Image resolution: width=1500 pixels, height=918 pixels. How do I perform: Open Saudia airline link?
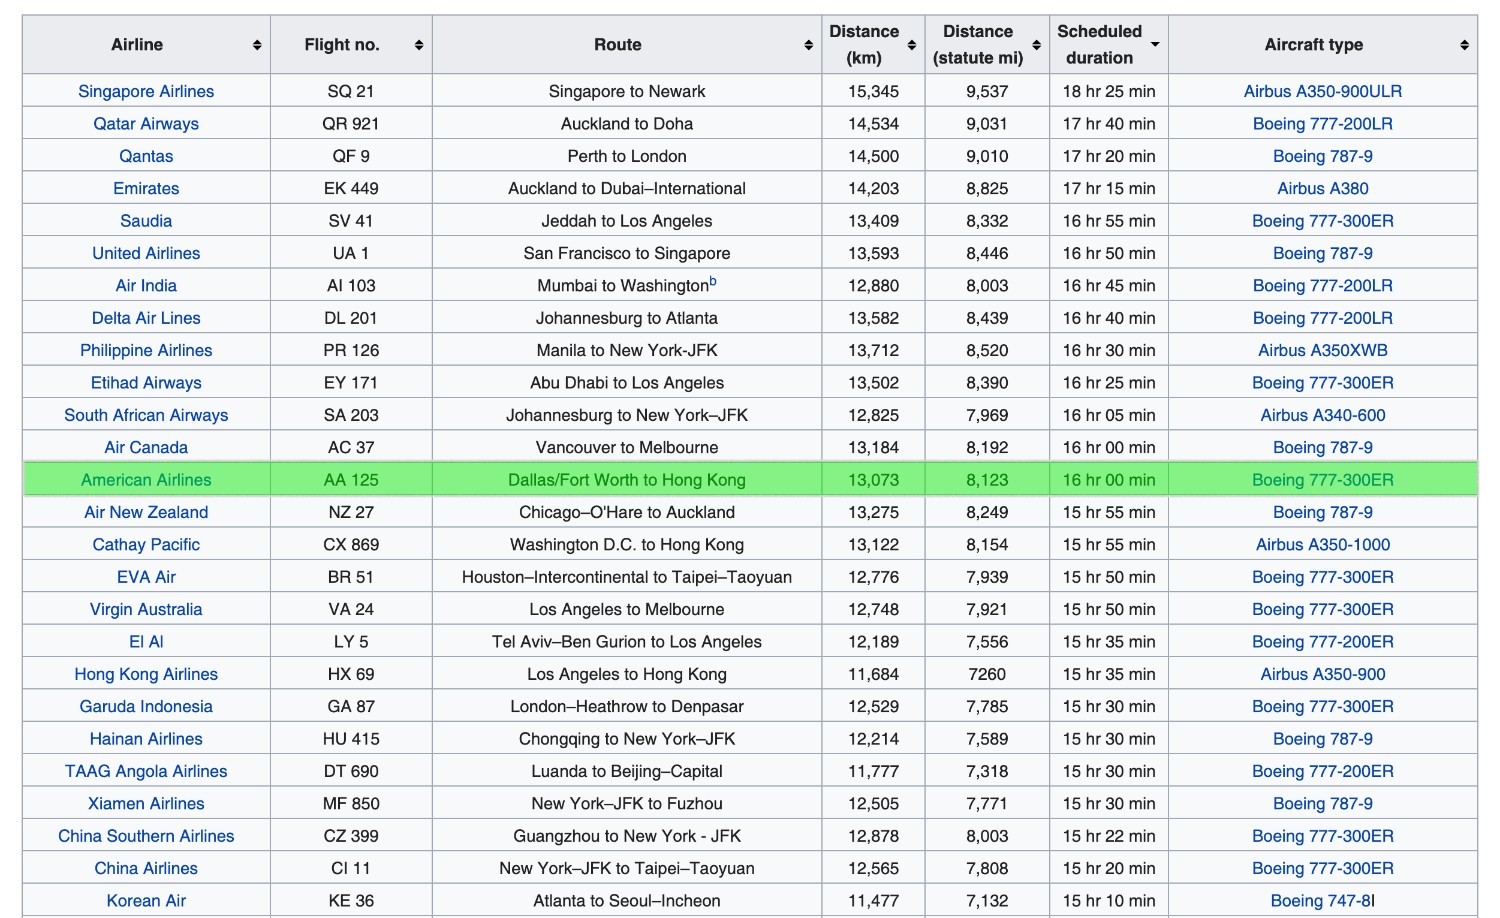click(146, 221)
